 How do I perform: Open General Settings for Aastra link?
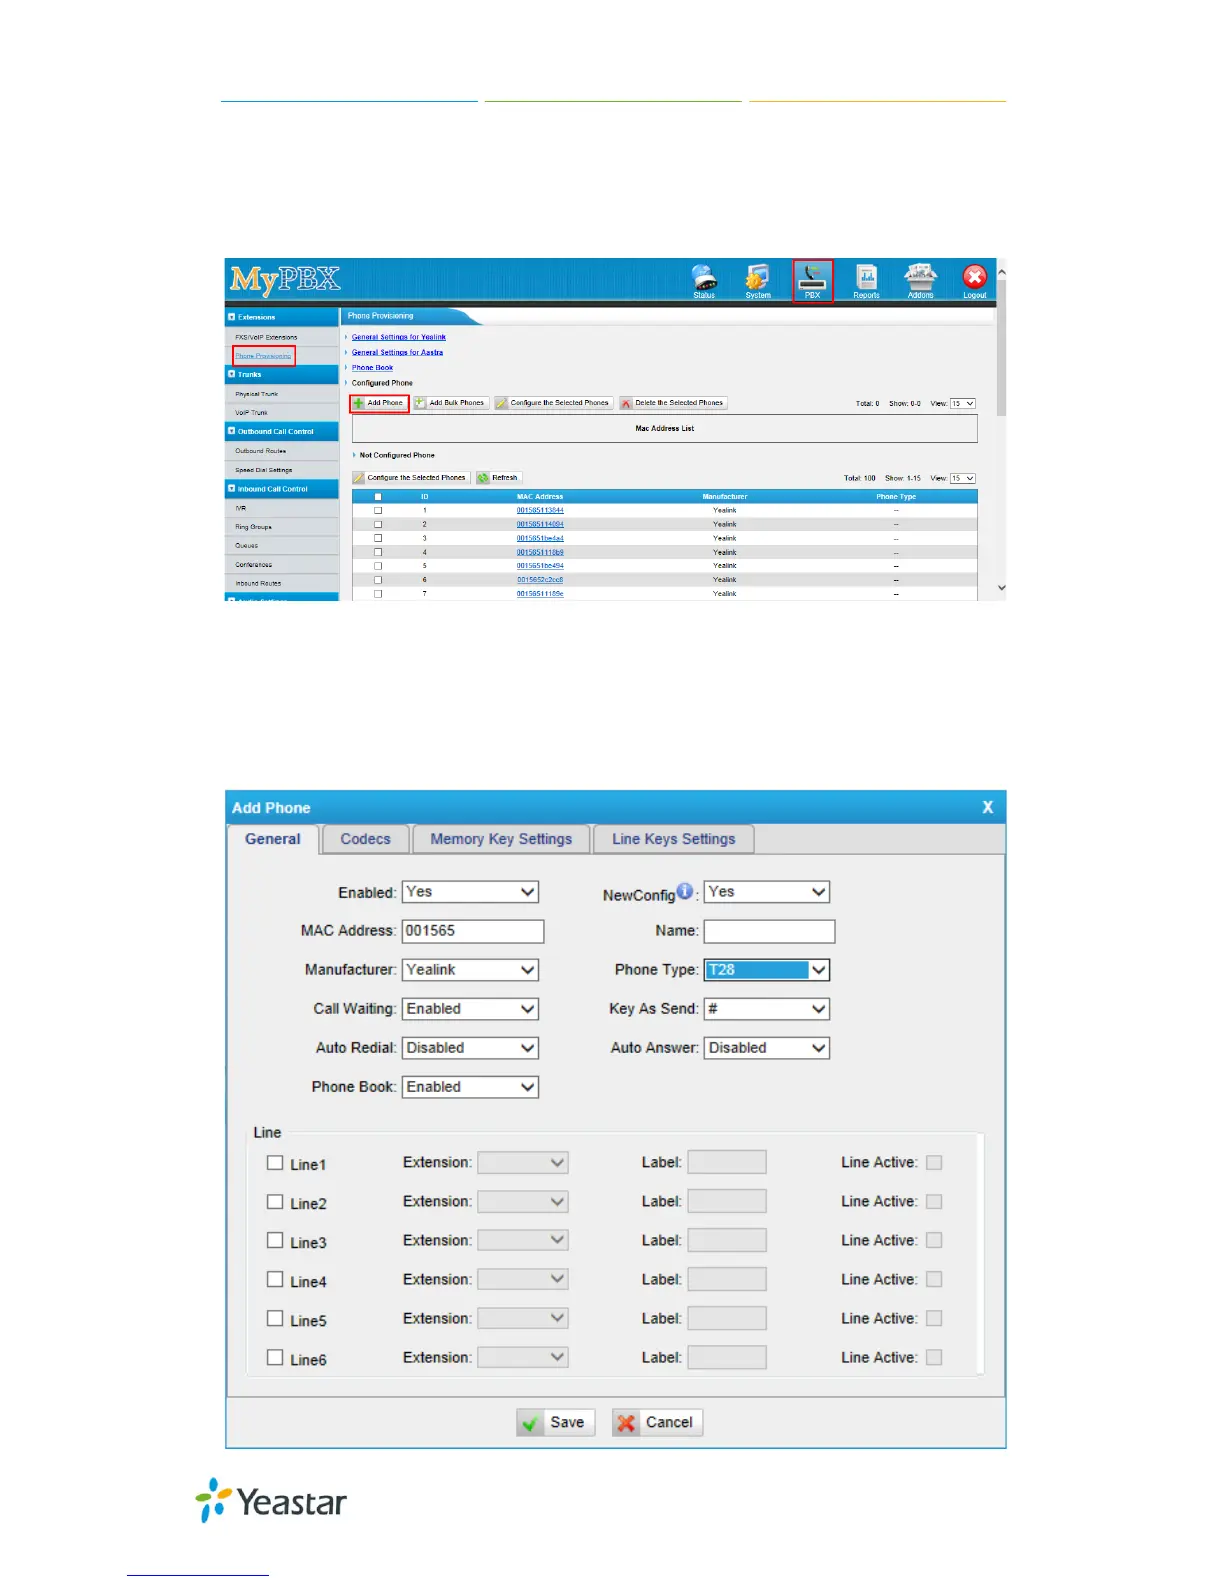[397, 352]
